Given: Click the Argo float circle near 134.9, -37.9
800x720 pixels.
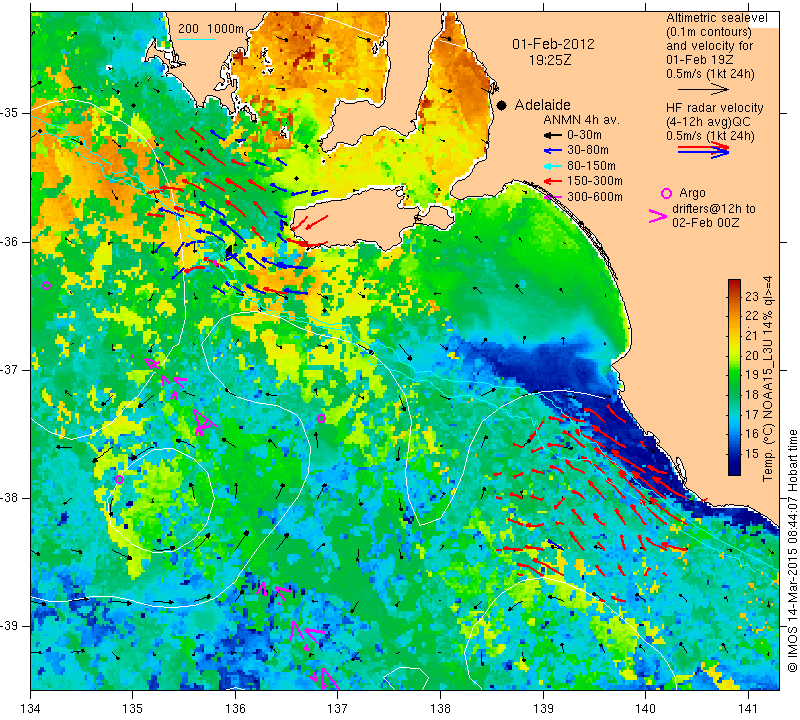Looking at the screenshot, I should tap(119, 479).
